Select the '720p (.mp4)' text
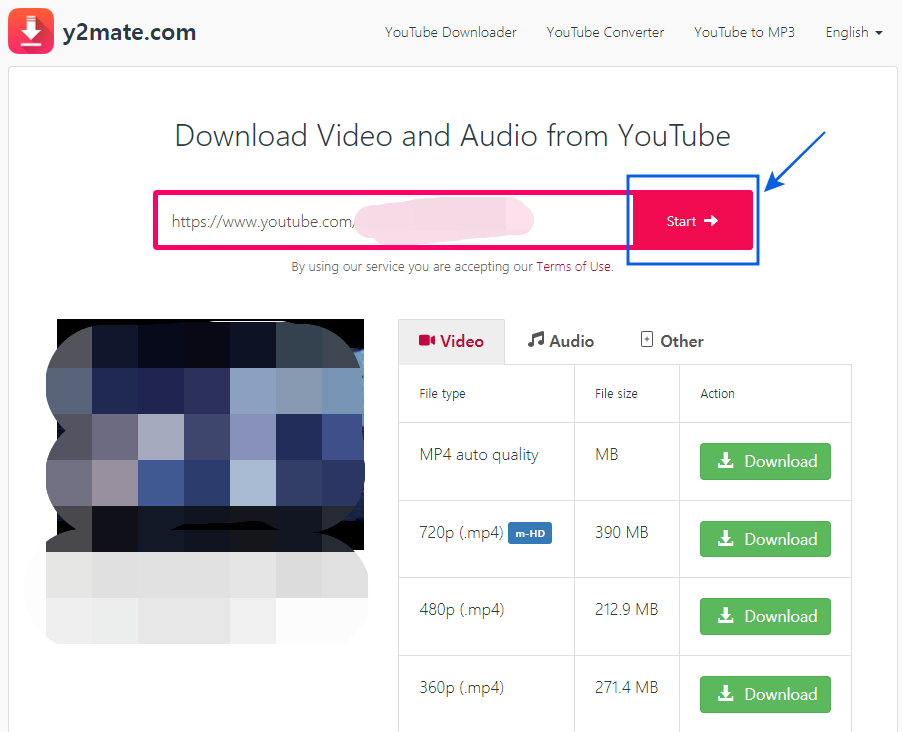 tap(461, 532)
